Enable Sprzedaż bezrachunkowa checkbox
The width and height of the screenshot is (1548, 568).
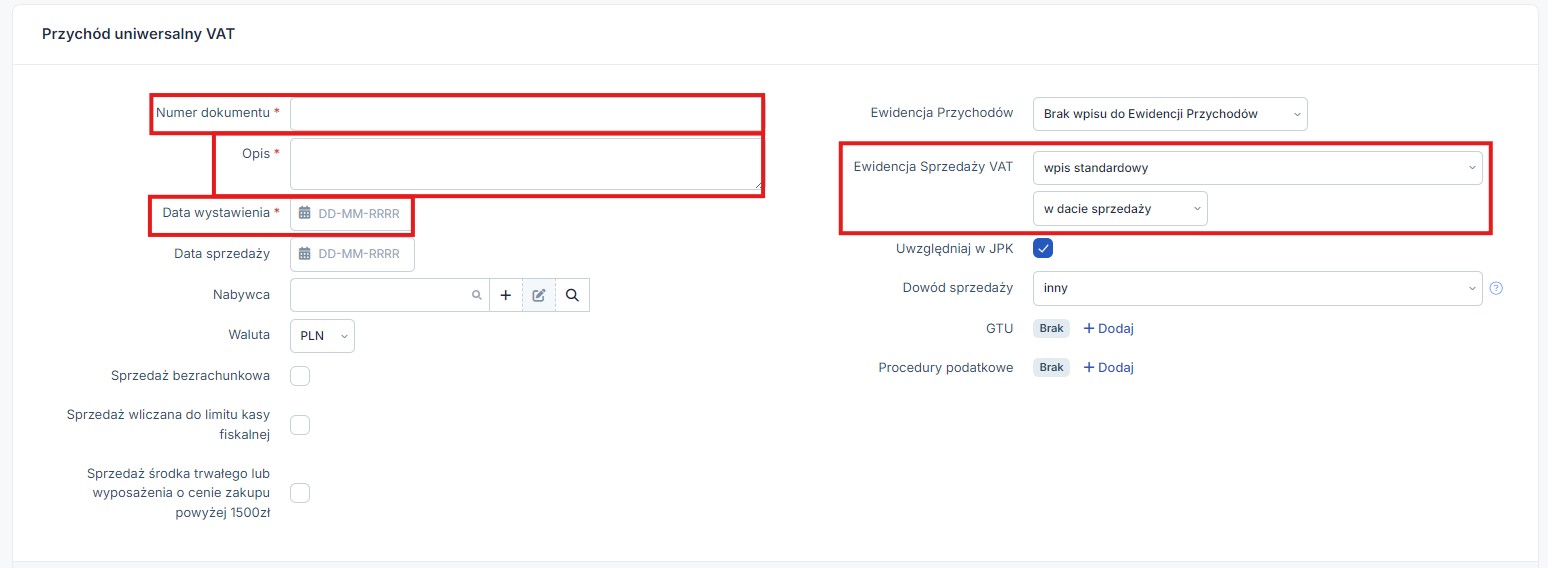click(x=300, y=376)
